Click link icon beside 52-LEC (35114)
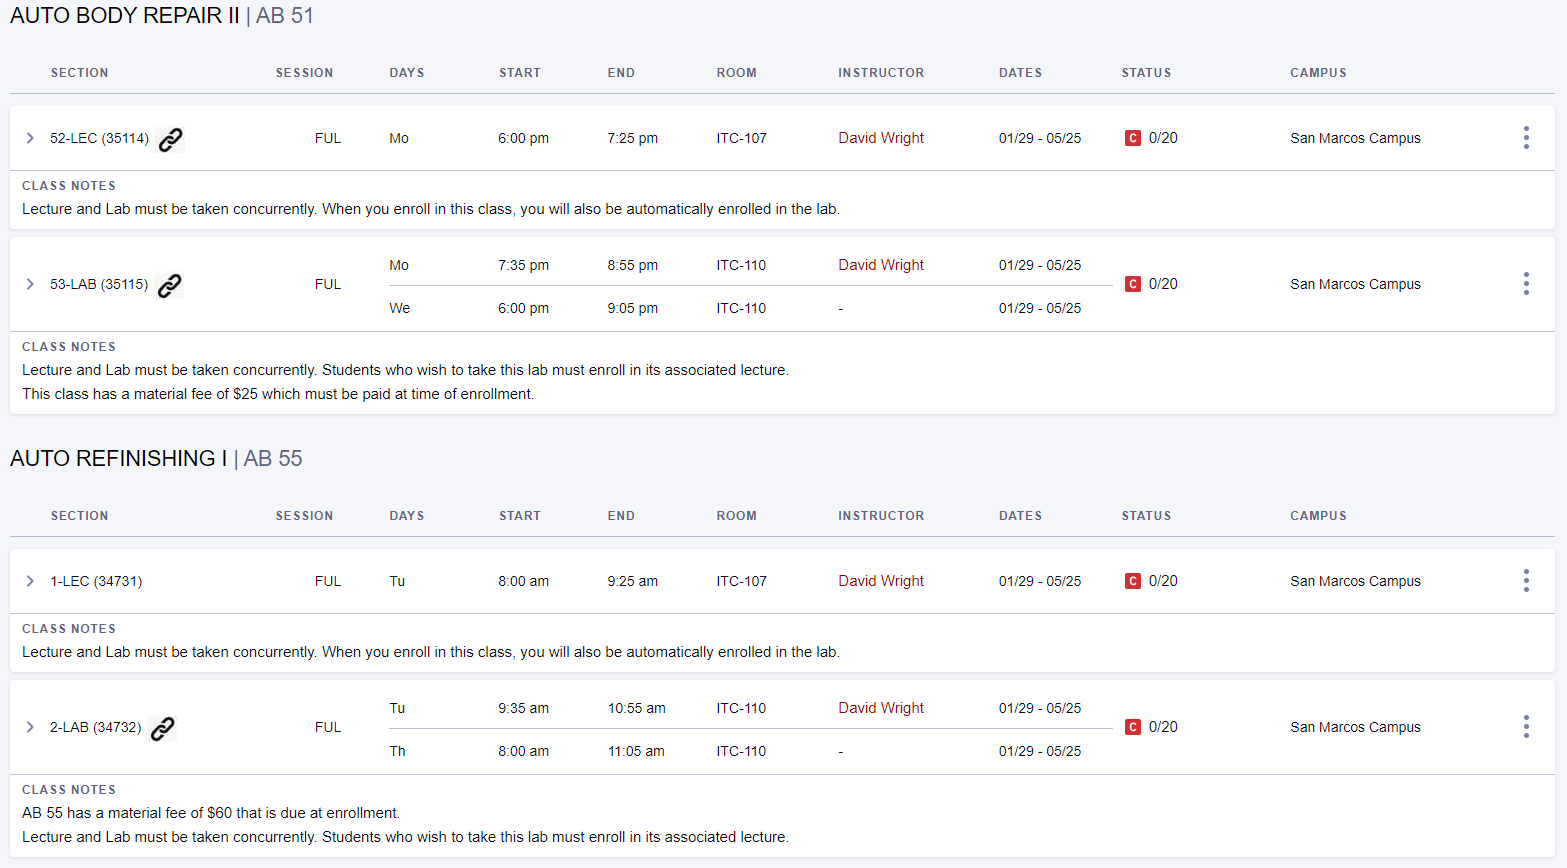 [171, 139]
